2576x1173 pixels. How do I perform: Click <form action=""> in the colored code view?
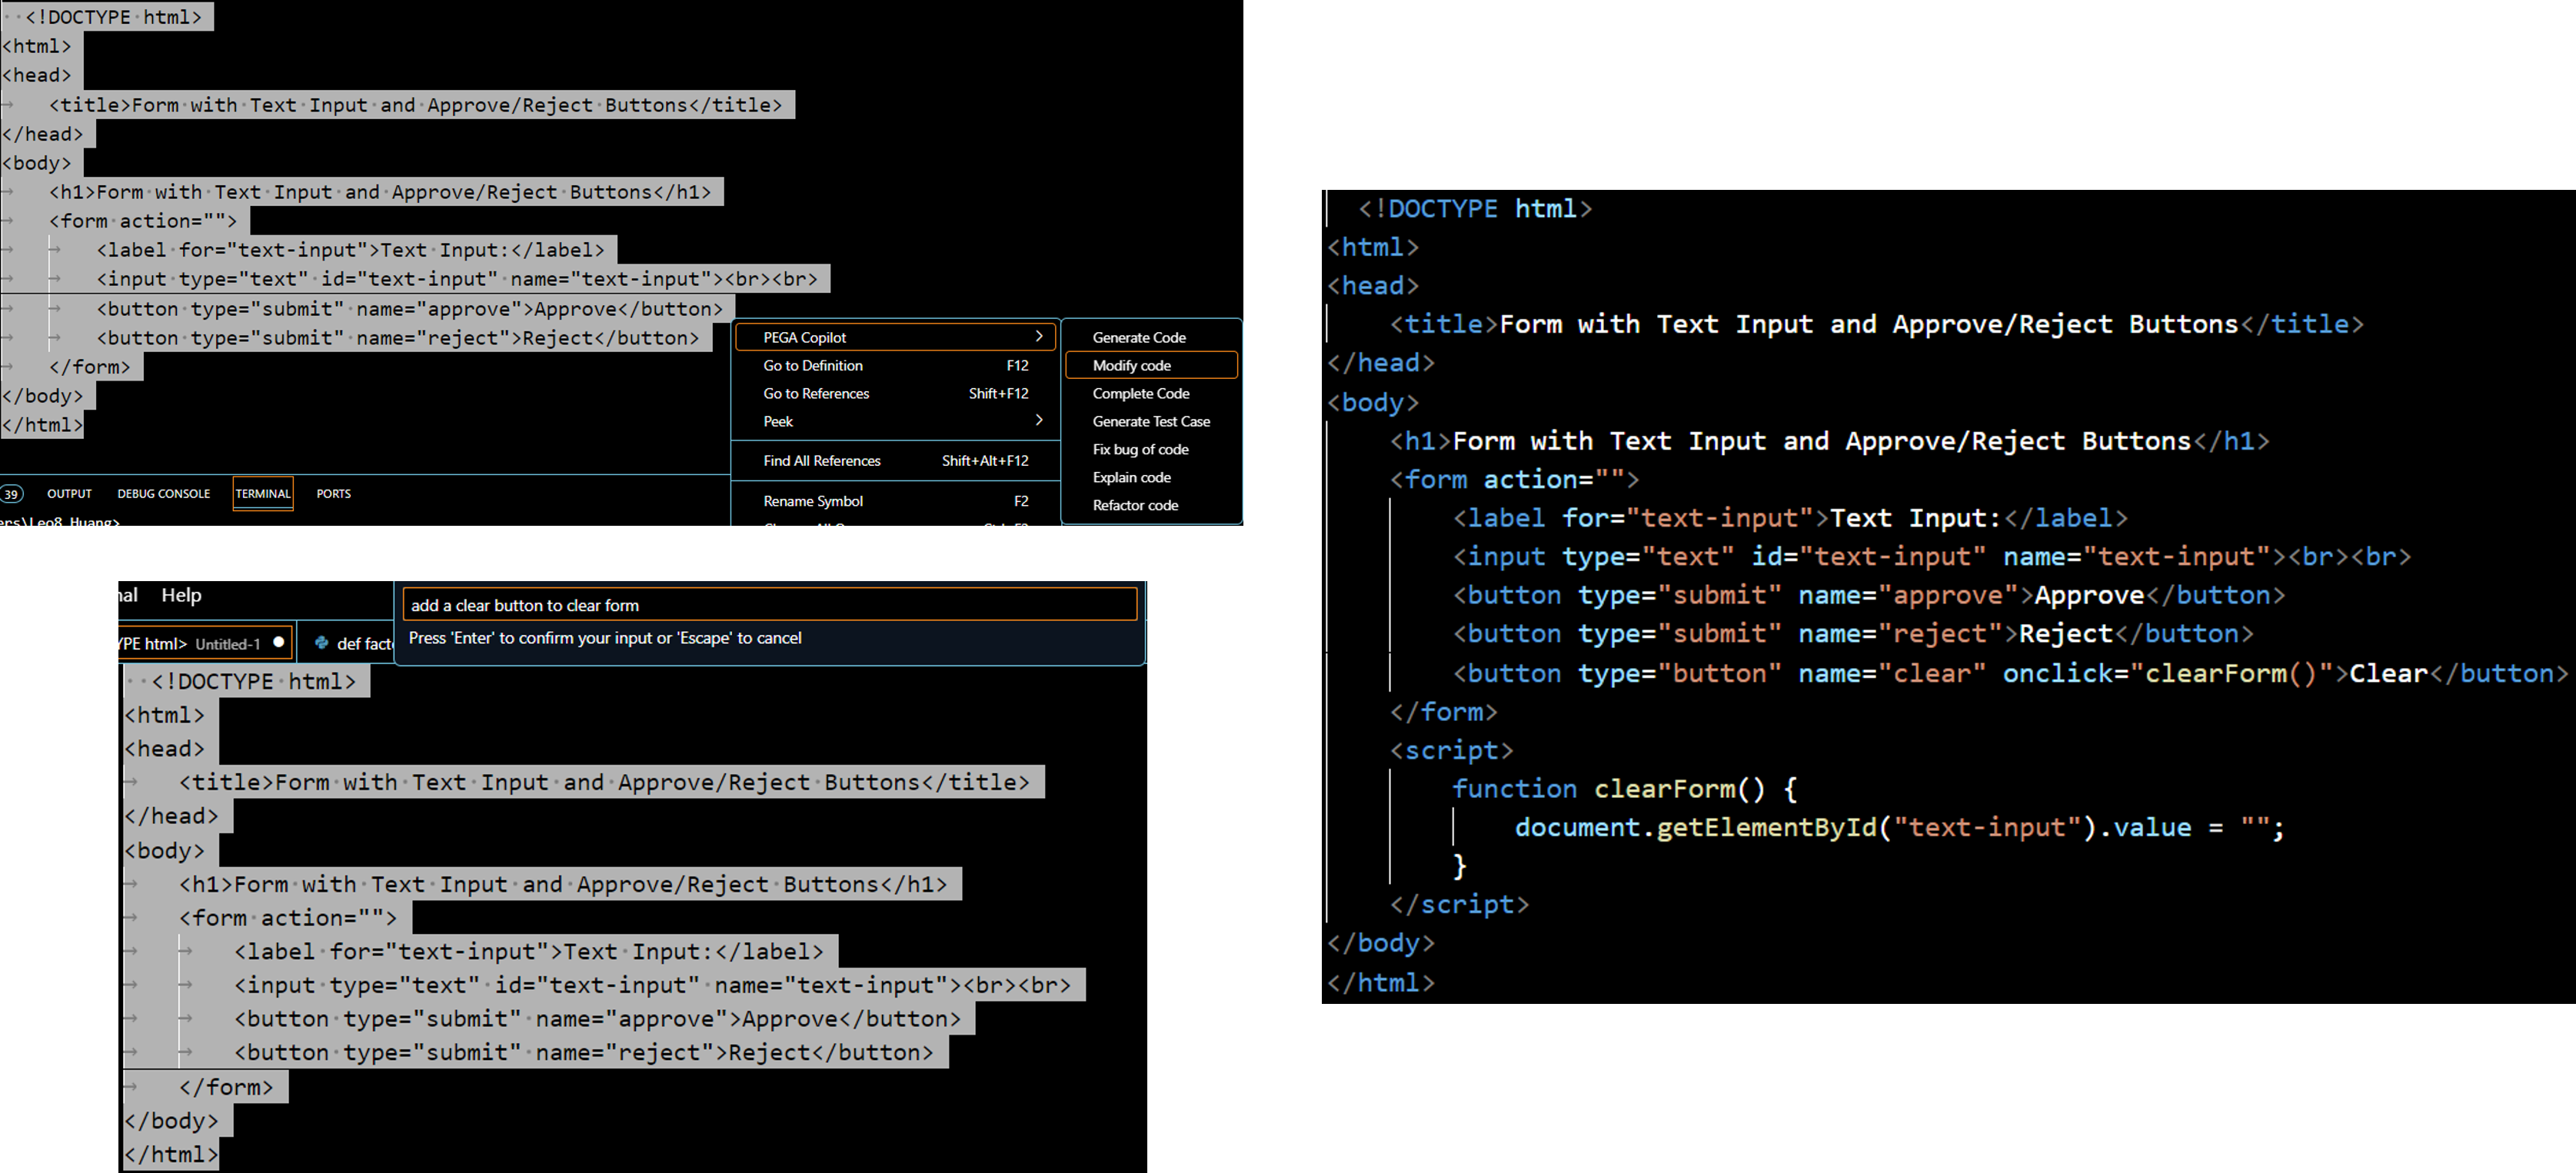(1514, 480)
